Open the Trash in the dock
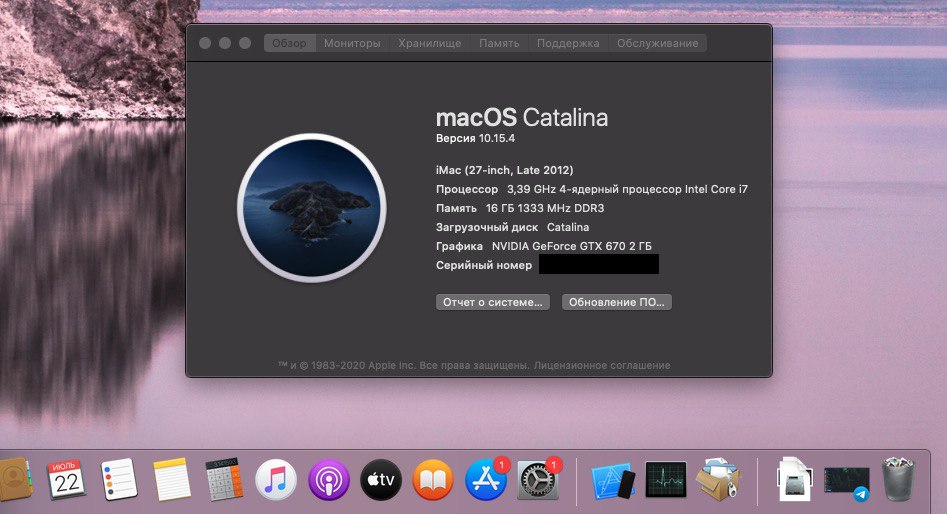 pyautogui.click(x=899, y=480)
